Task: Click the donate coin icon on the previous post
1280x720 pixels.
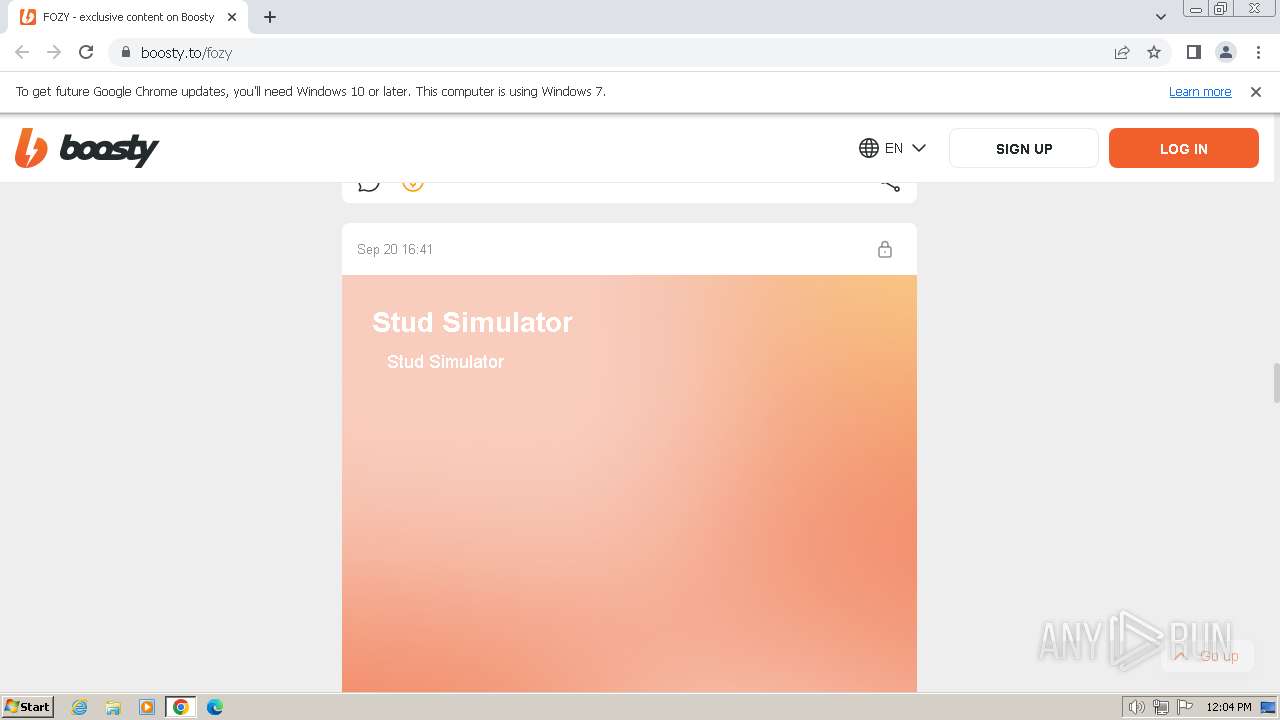Action: click(413, 184)
